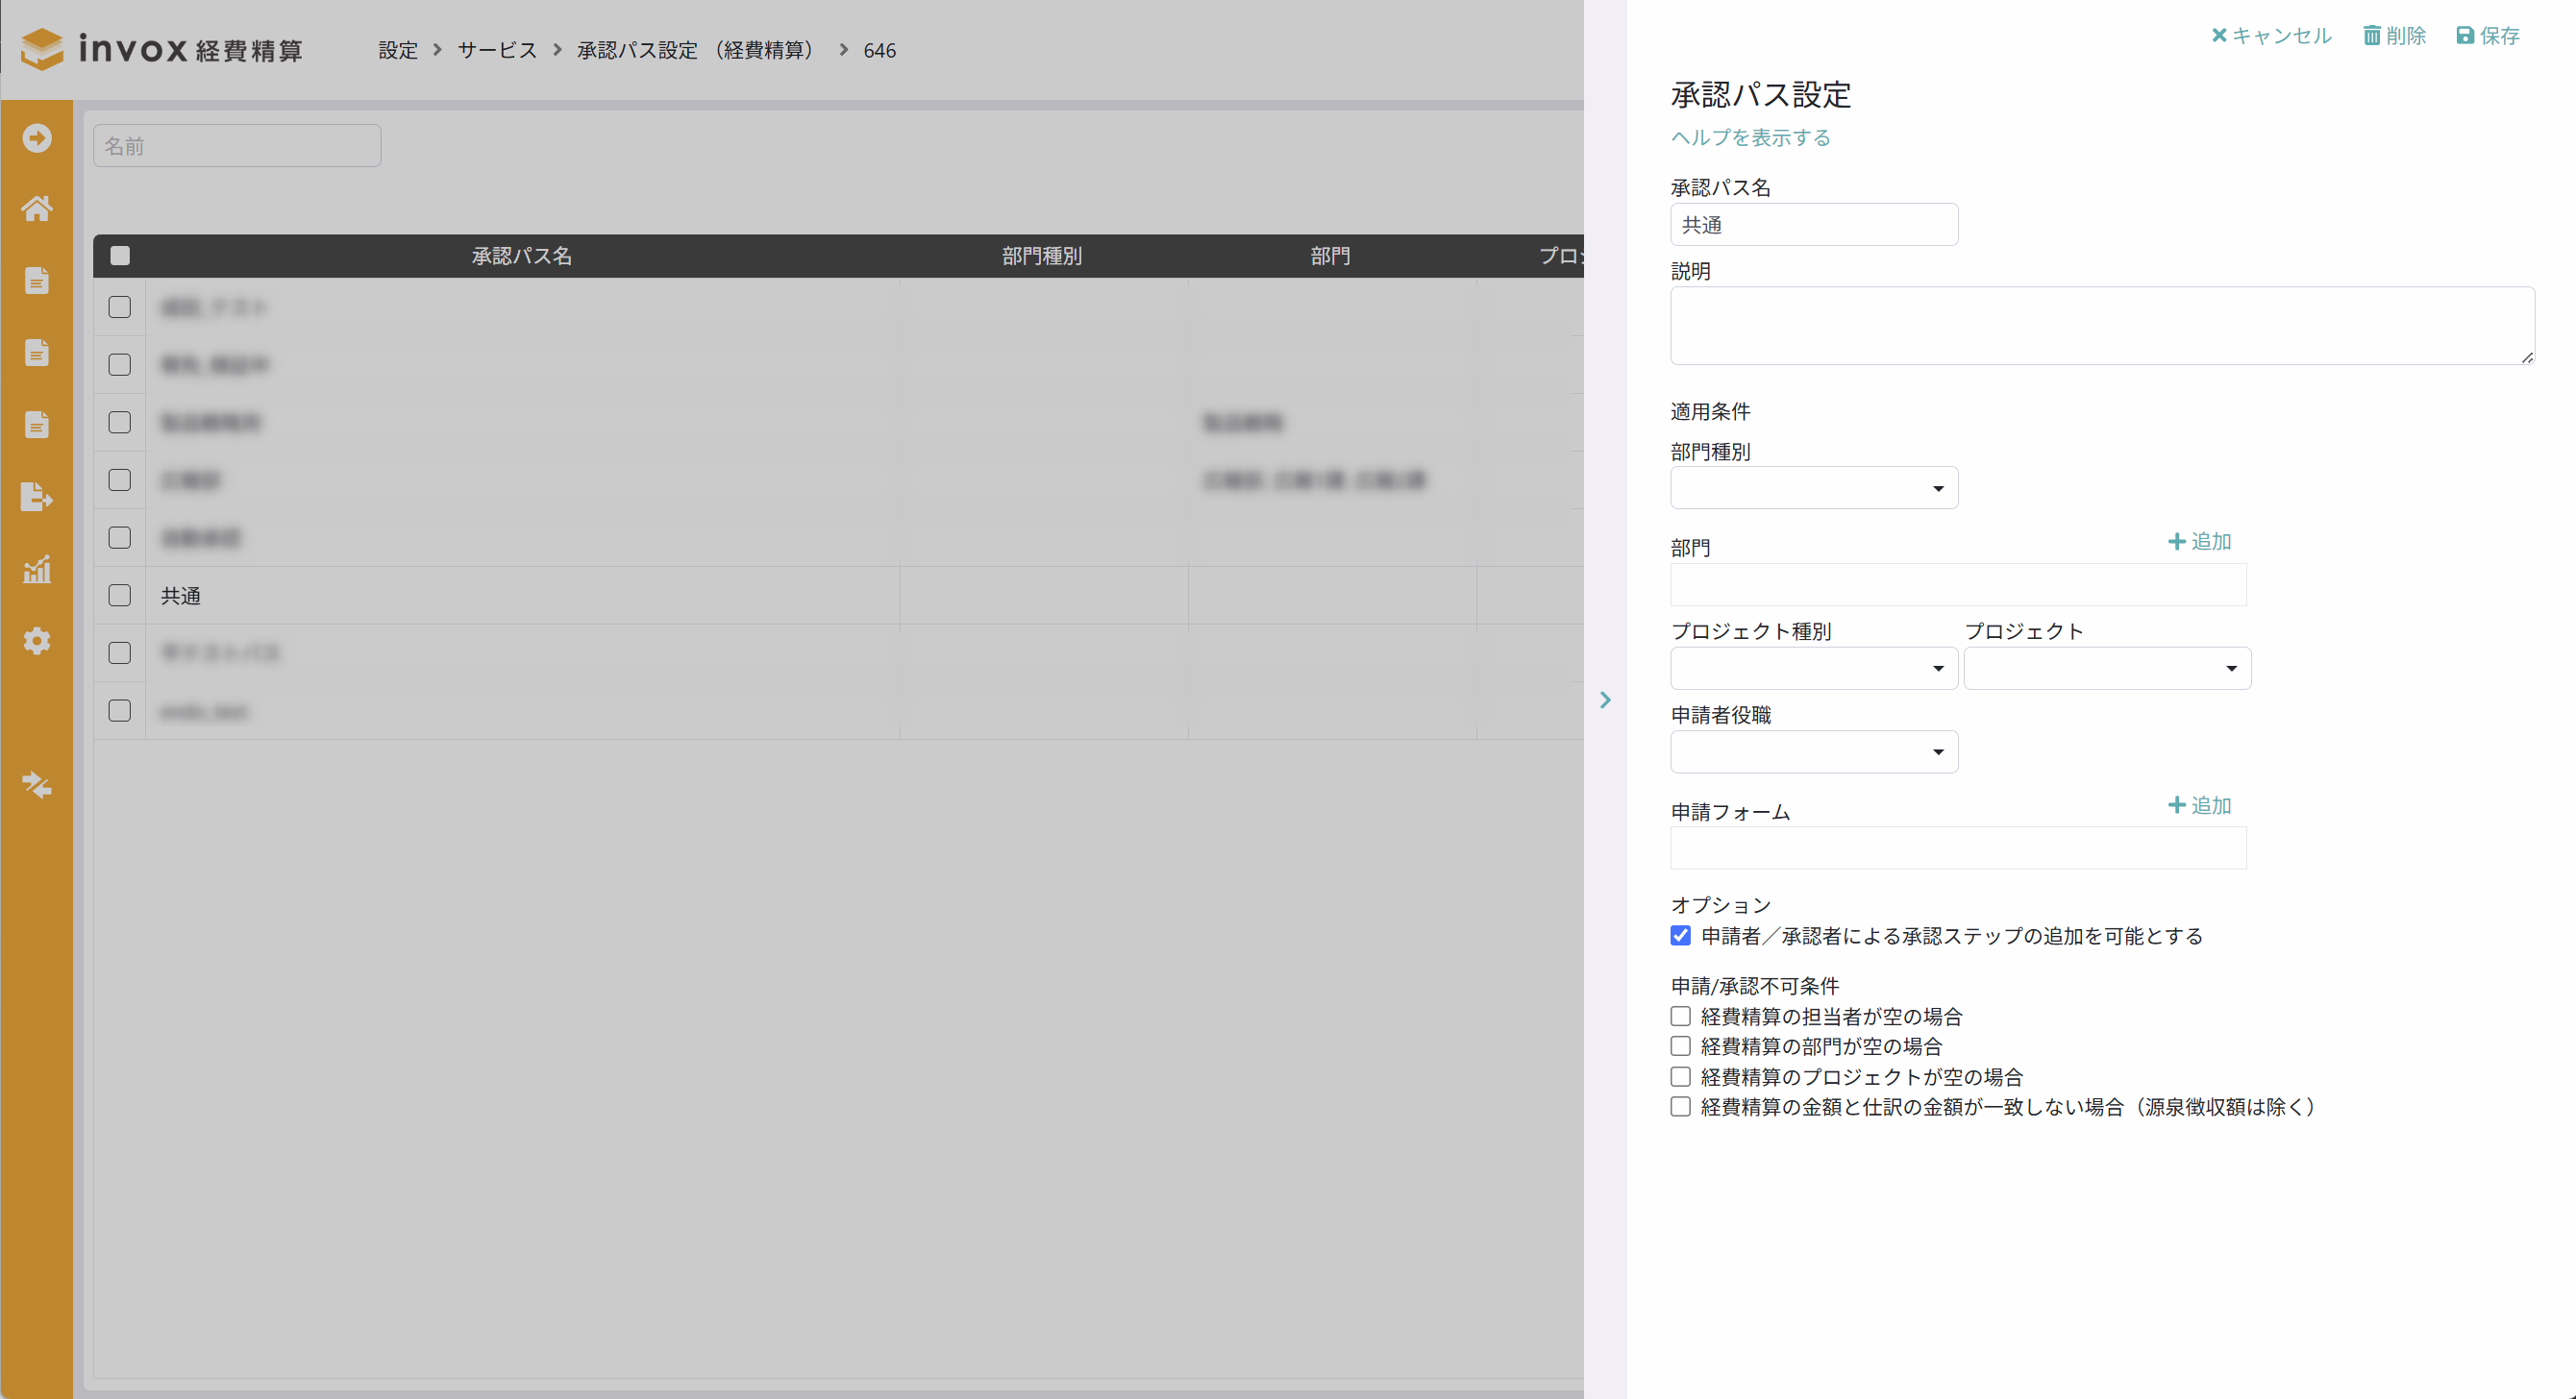Uncheck 承認ステップの追加を可能とする option

pos(1680,936)
